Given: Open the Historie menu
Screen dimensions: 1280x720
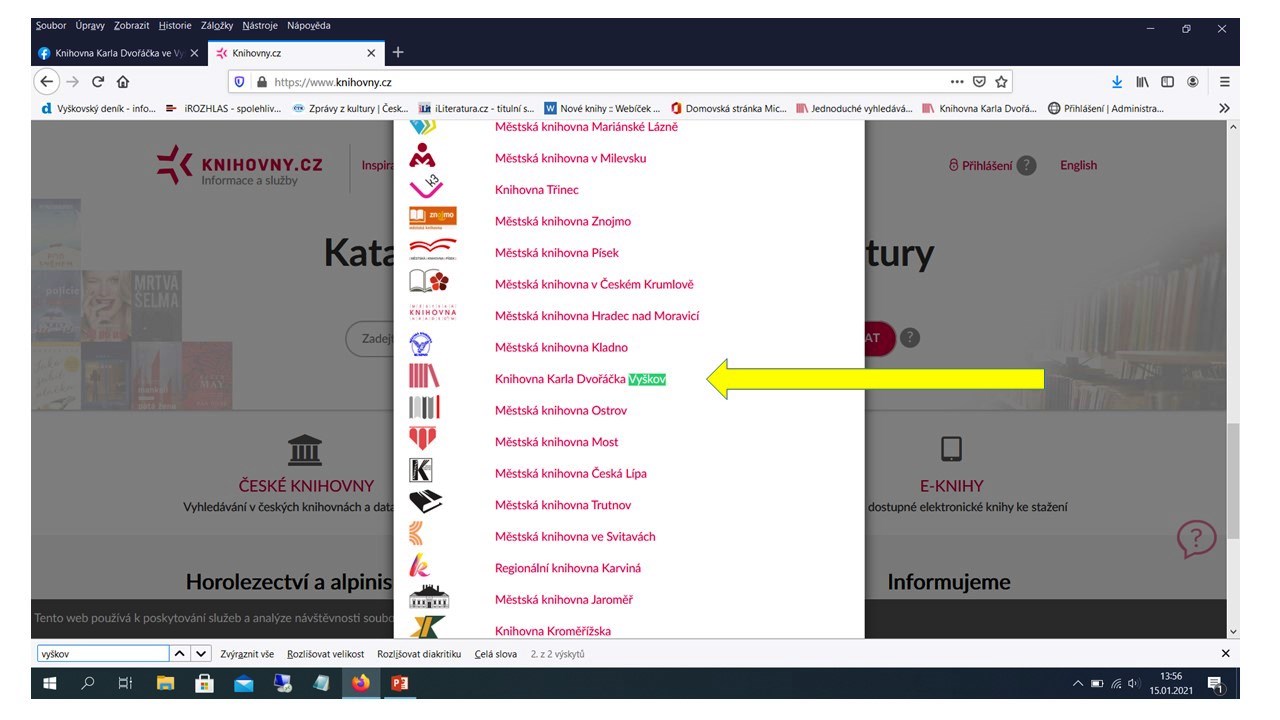Looking at the screenshot, I should click(x=175, y=26).
